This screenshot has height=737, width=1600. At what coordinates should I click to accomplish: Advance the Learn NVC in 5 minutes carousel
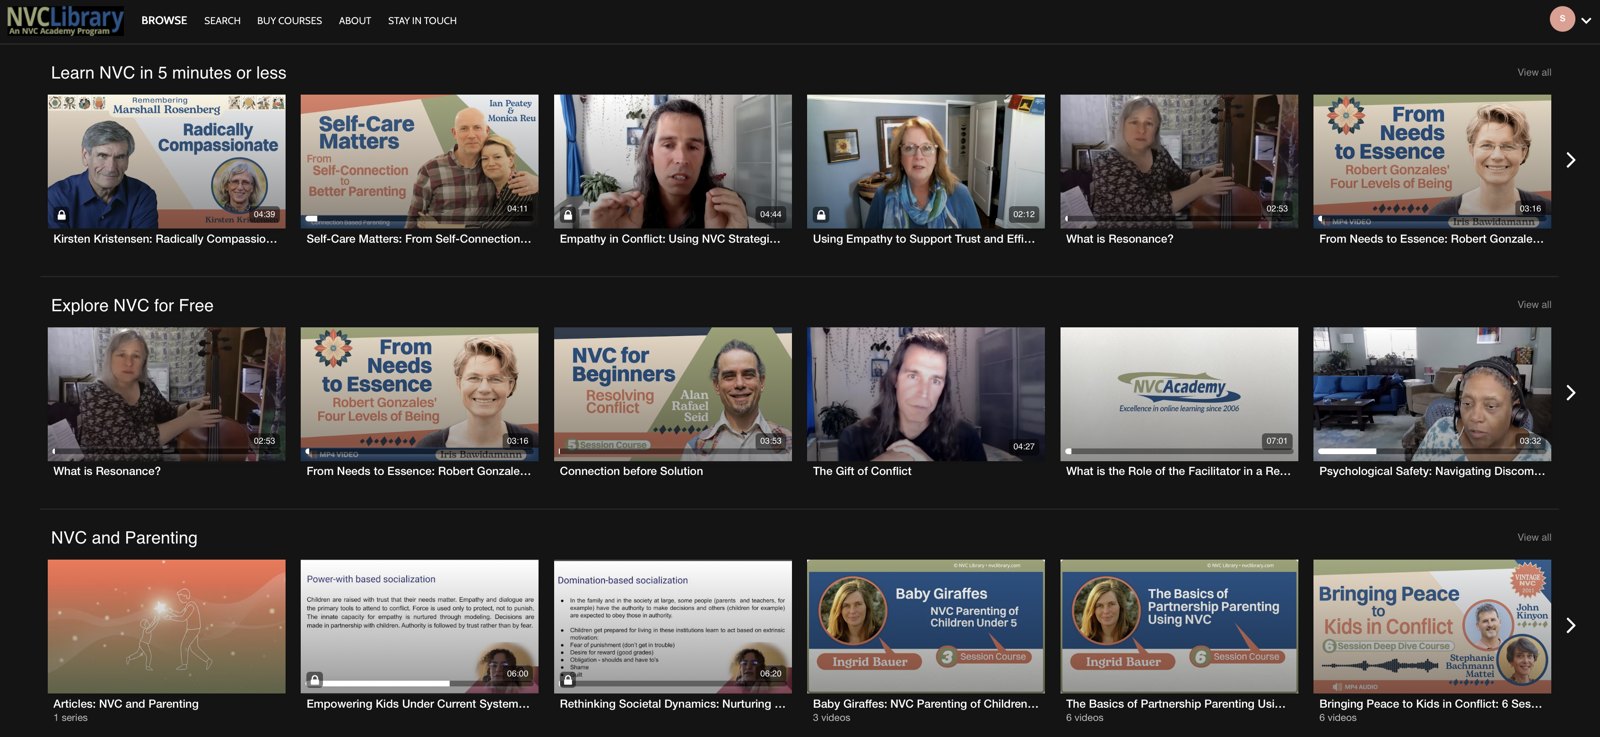tap(1570, 160)
